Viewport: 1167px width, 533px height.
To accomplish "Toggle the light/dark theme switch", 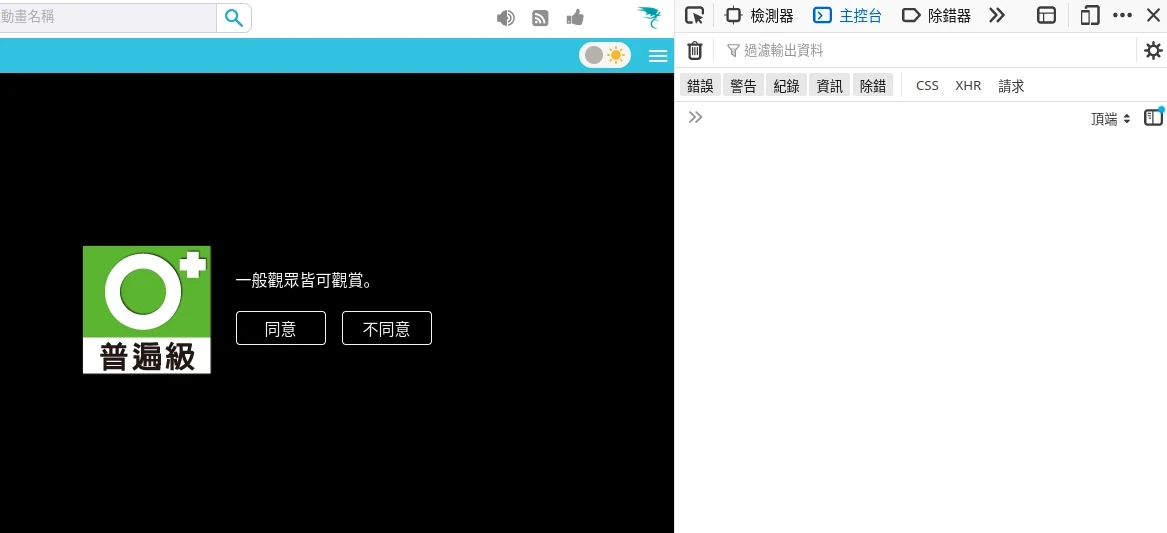I will (x=604, y=55).
